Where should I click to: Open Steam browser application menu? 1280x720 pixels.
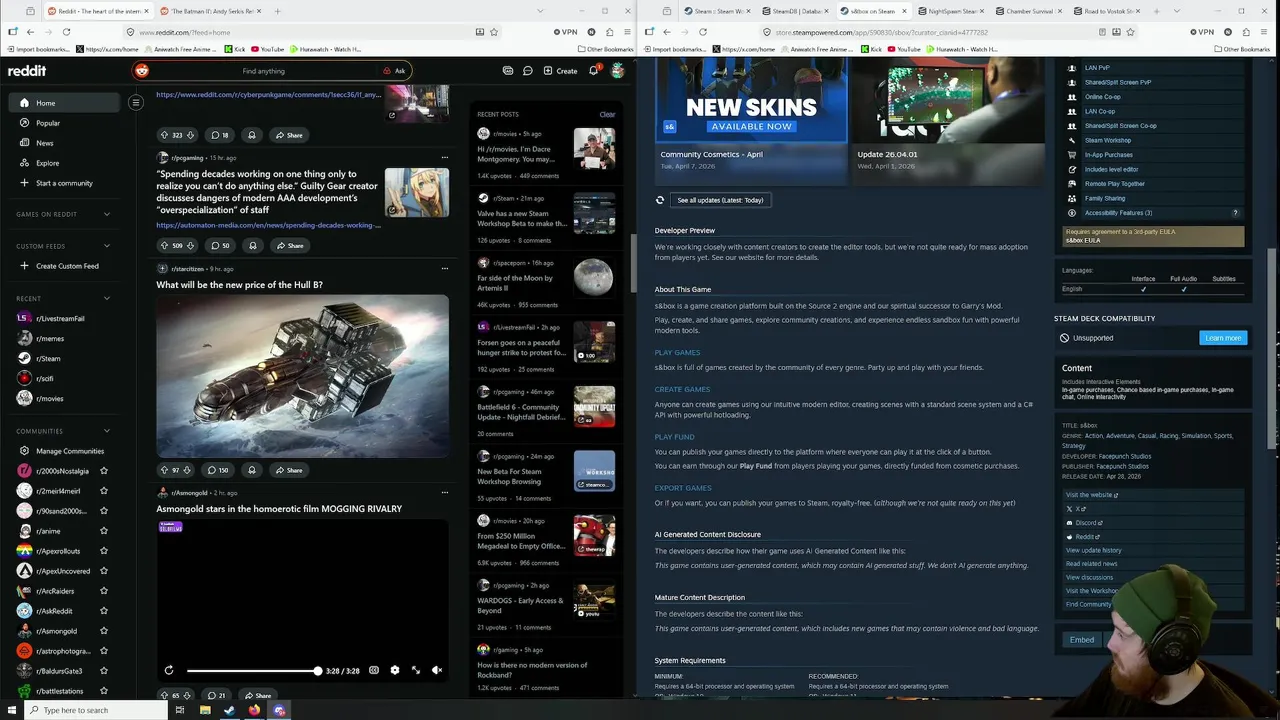1265,32
